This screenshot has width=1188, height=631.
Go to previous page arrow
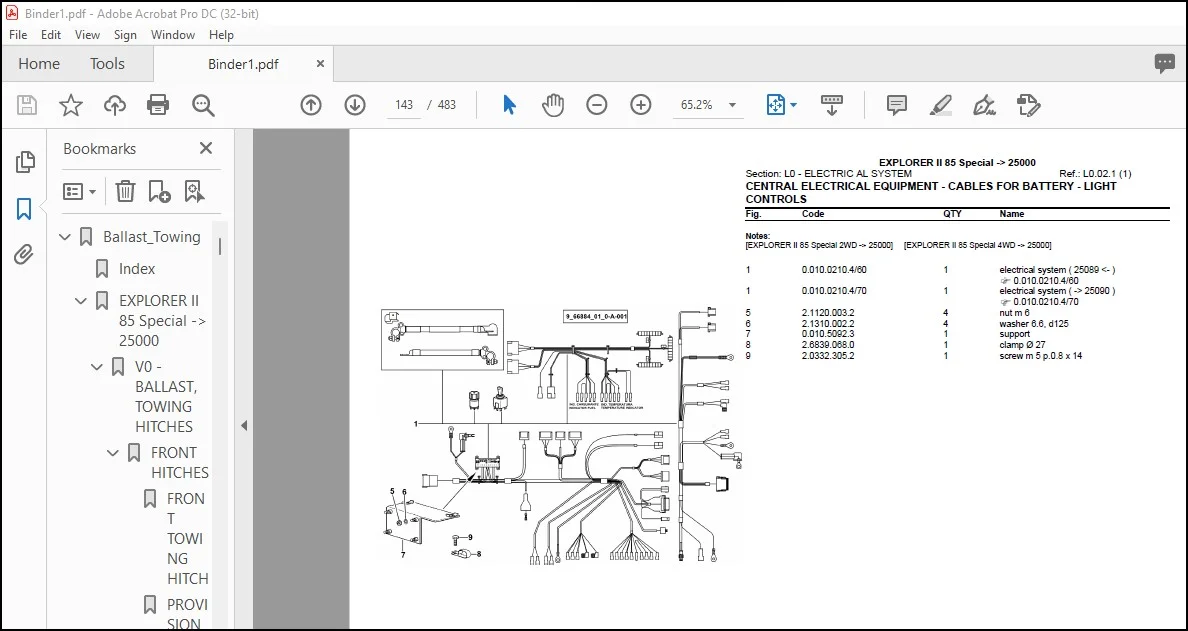point(311,105)
